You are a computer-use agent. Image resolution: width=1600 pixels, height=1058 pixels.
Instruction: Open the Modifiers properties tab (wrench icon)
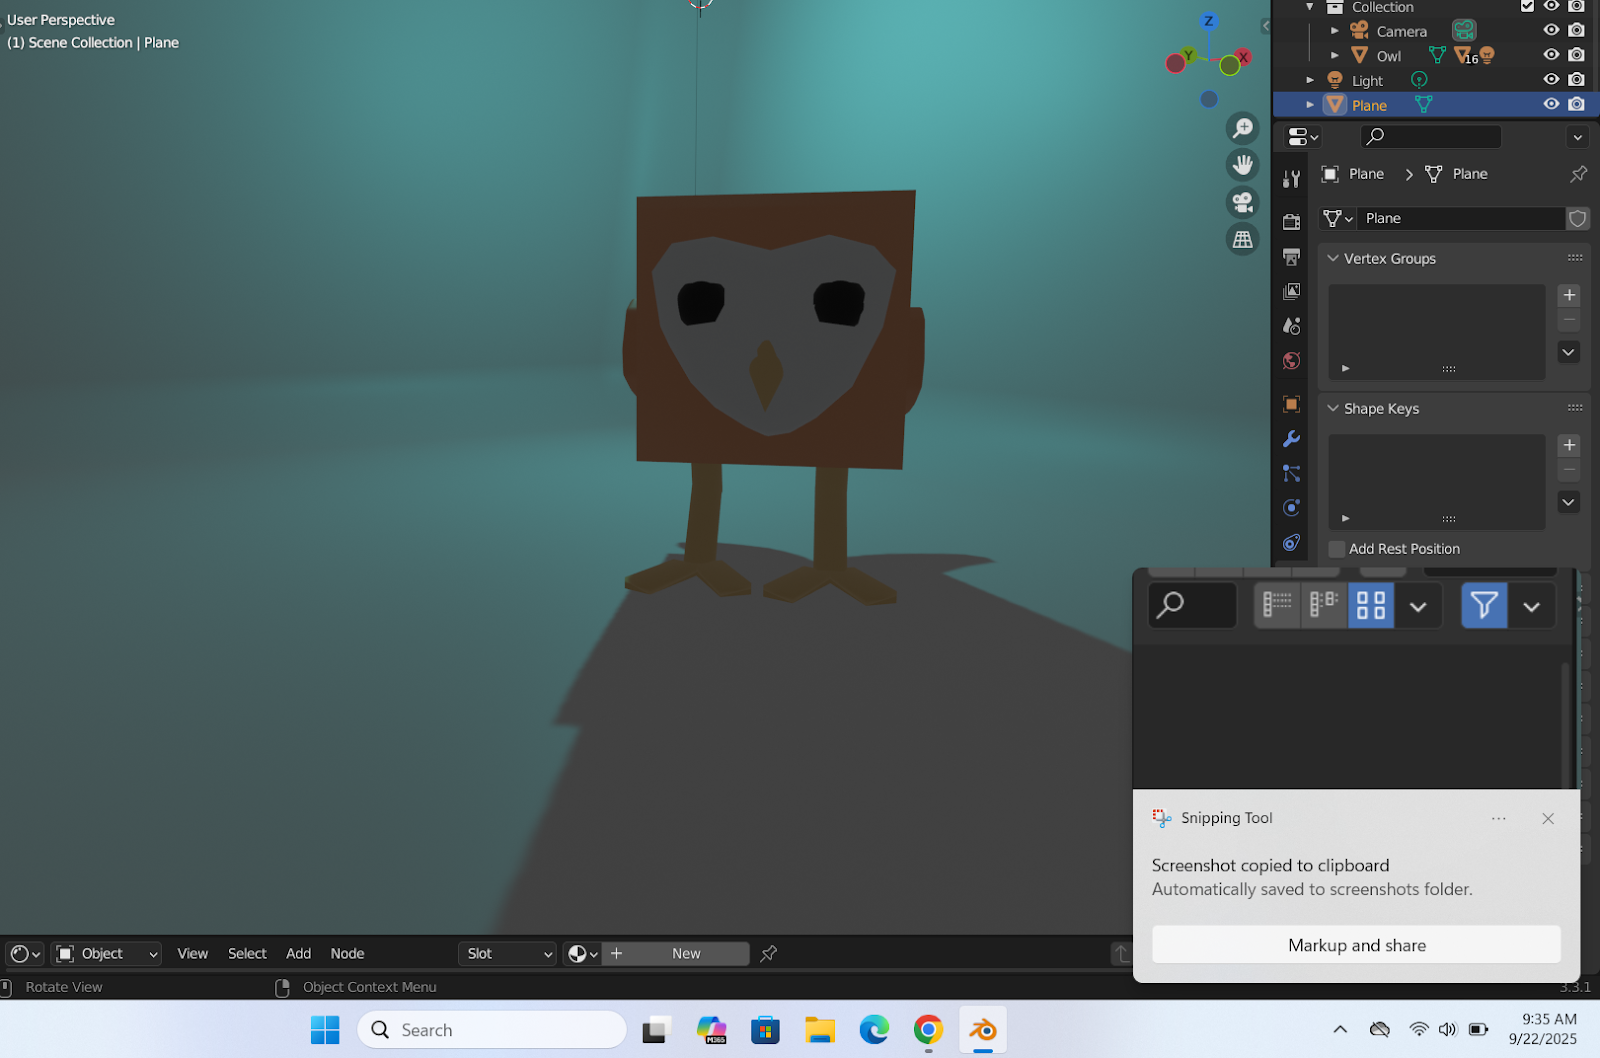coord(1291,439)
